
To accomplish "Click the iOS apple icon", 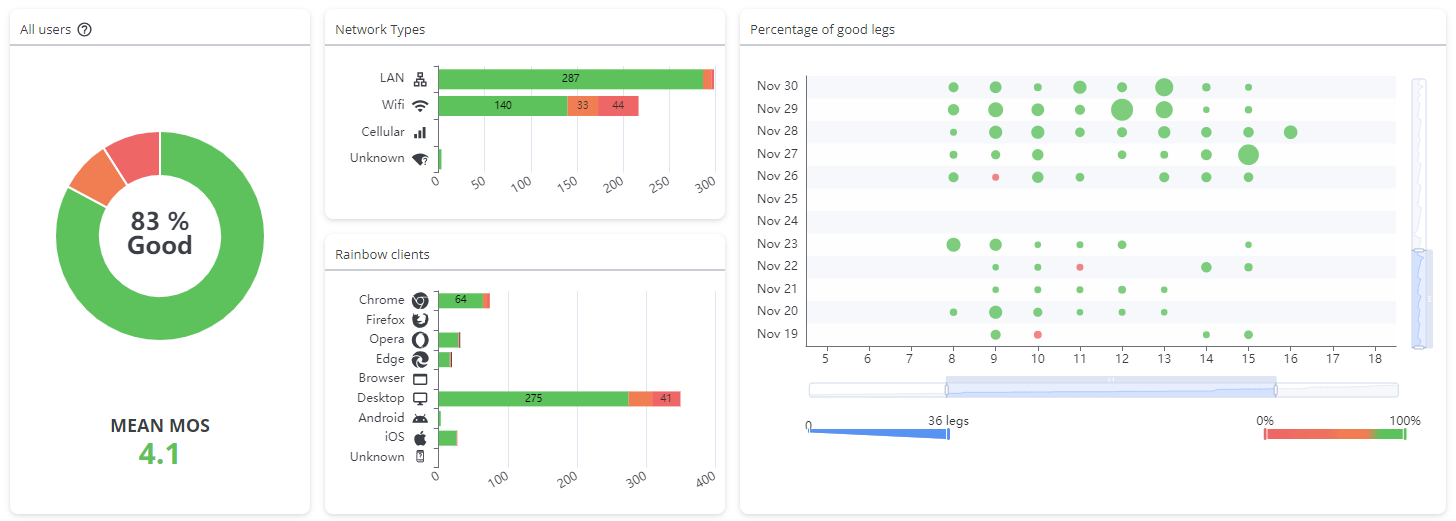I will coord(420,438).
